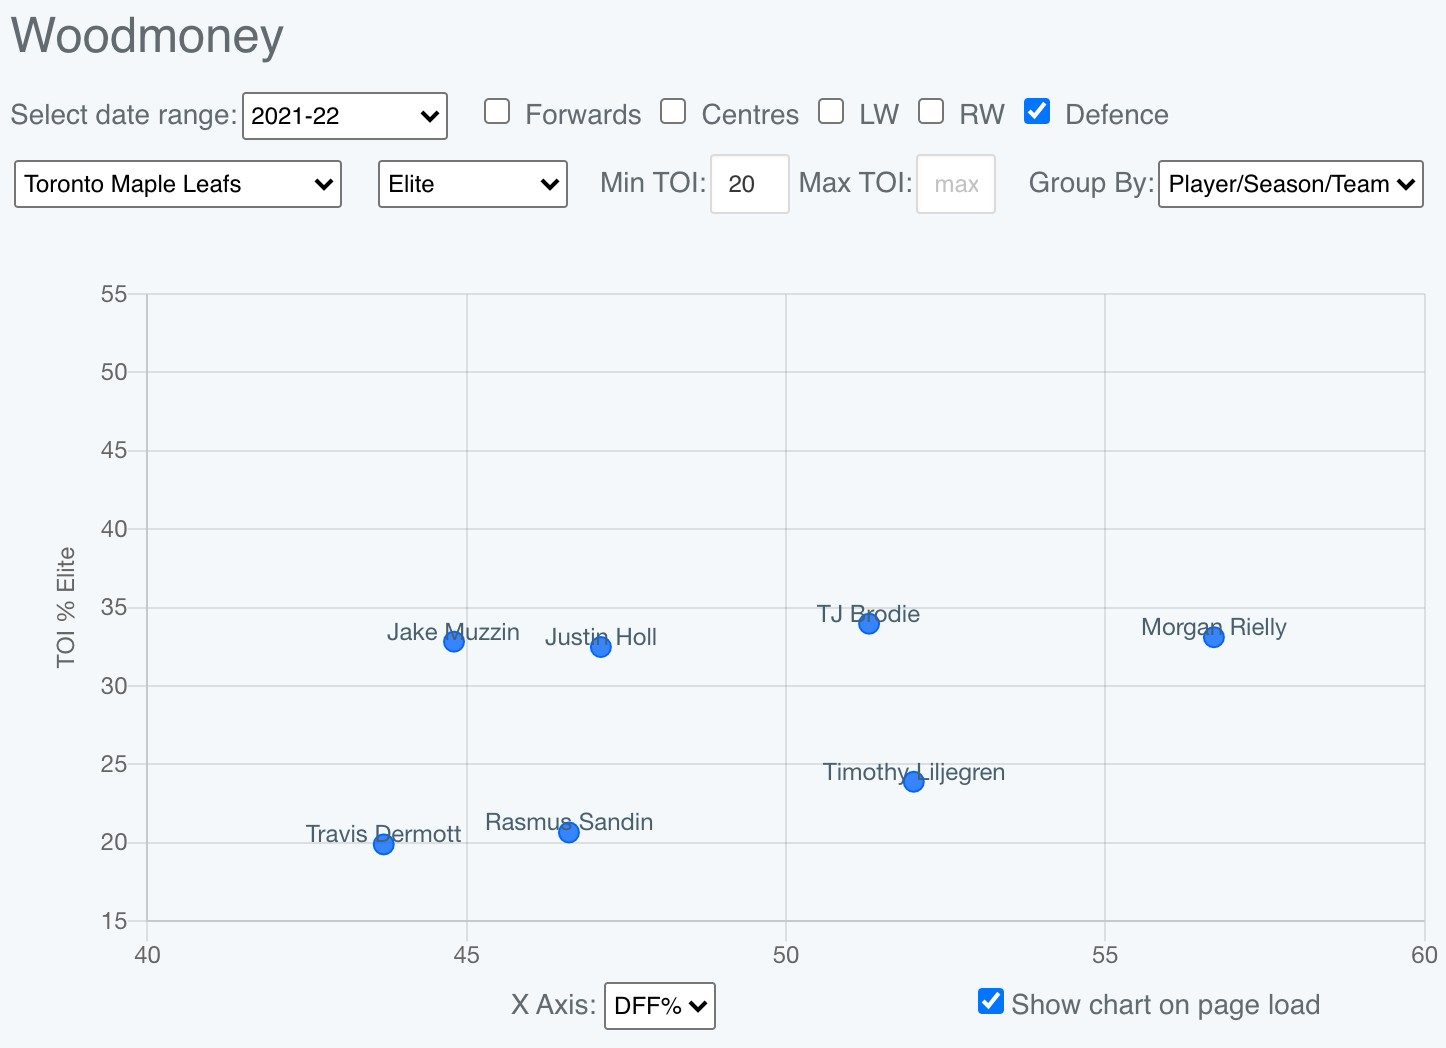This screenshot has width=1446, height=1048.
Task: Click the Rasmus Sandin data point
Action: coord(569,832)
